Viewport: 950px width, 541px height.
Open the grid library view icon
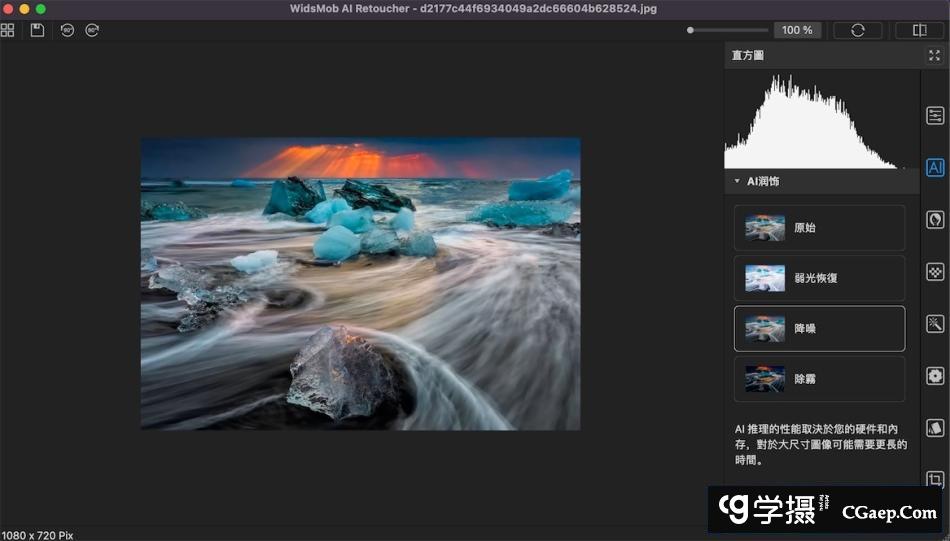pos(8,30)
